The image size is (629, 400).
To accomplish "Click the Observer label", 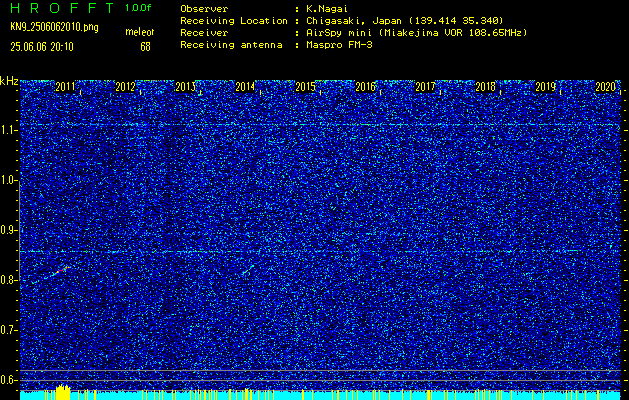I will pyautogui.click(x=204, y=9).
